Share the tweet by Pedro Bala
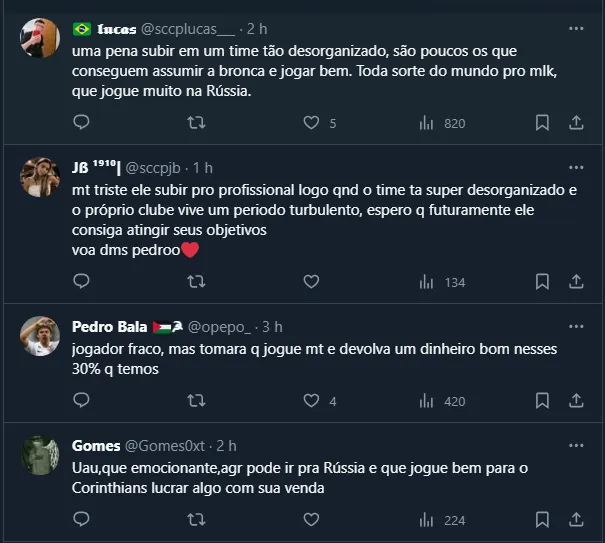The height and width of the screenshot is (543, 605). click(x=576, y=401)
